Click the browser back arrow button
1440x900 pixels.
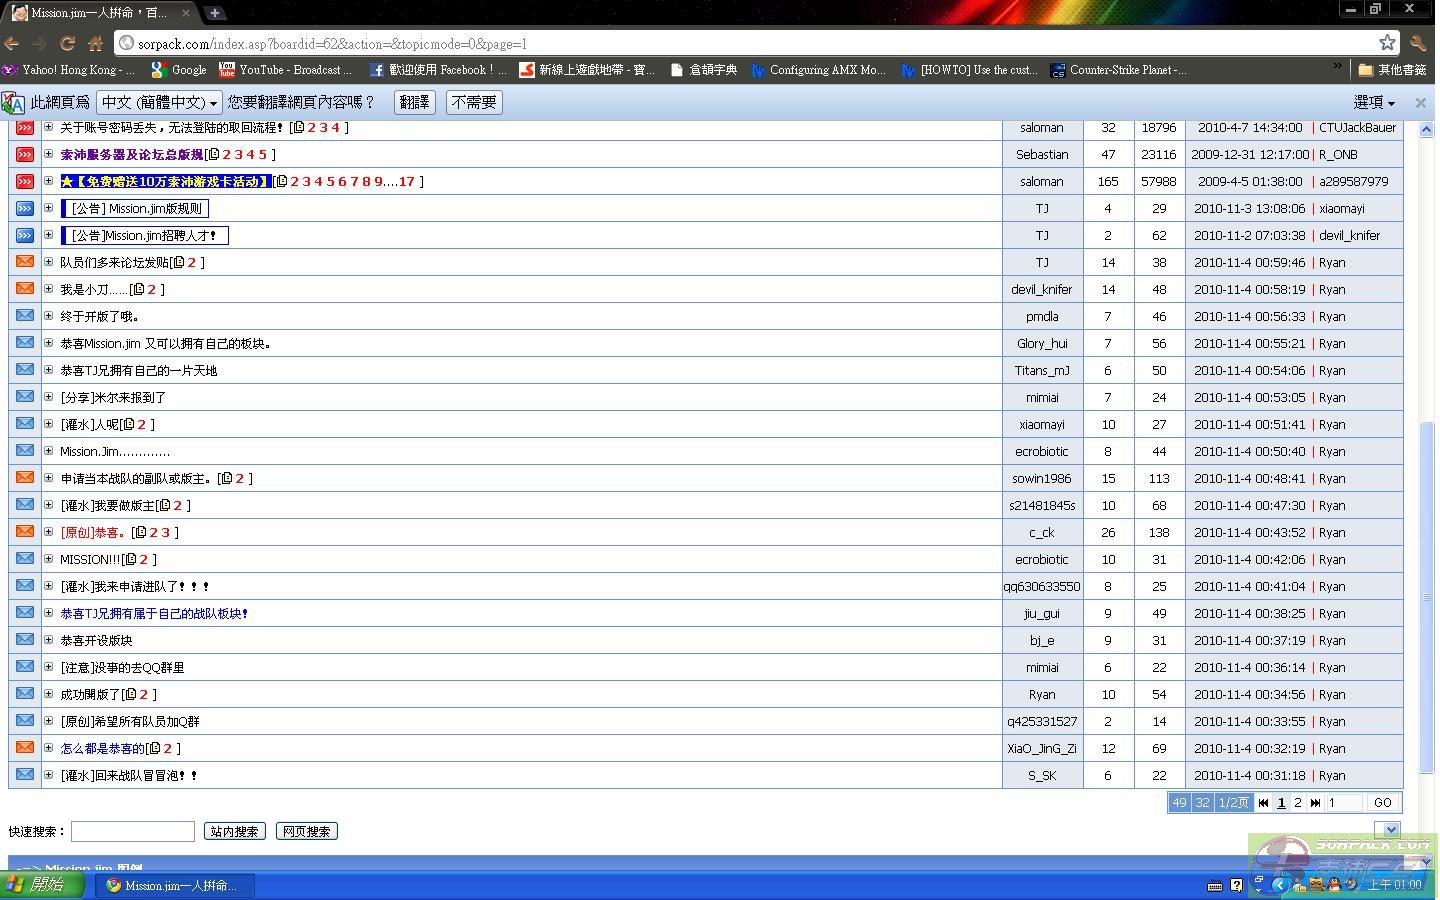12,43
